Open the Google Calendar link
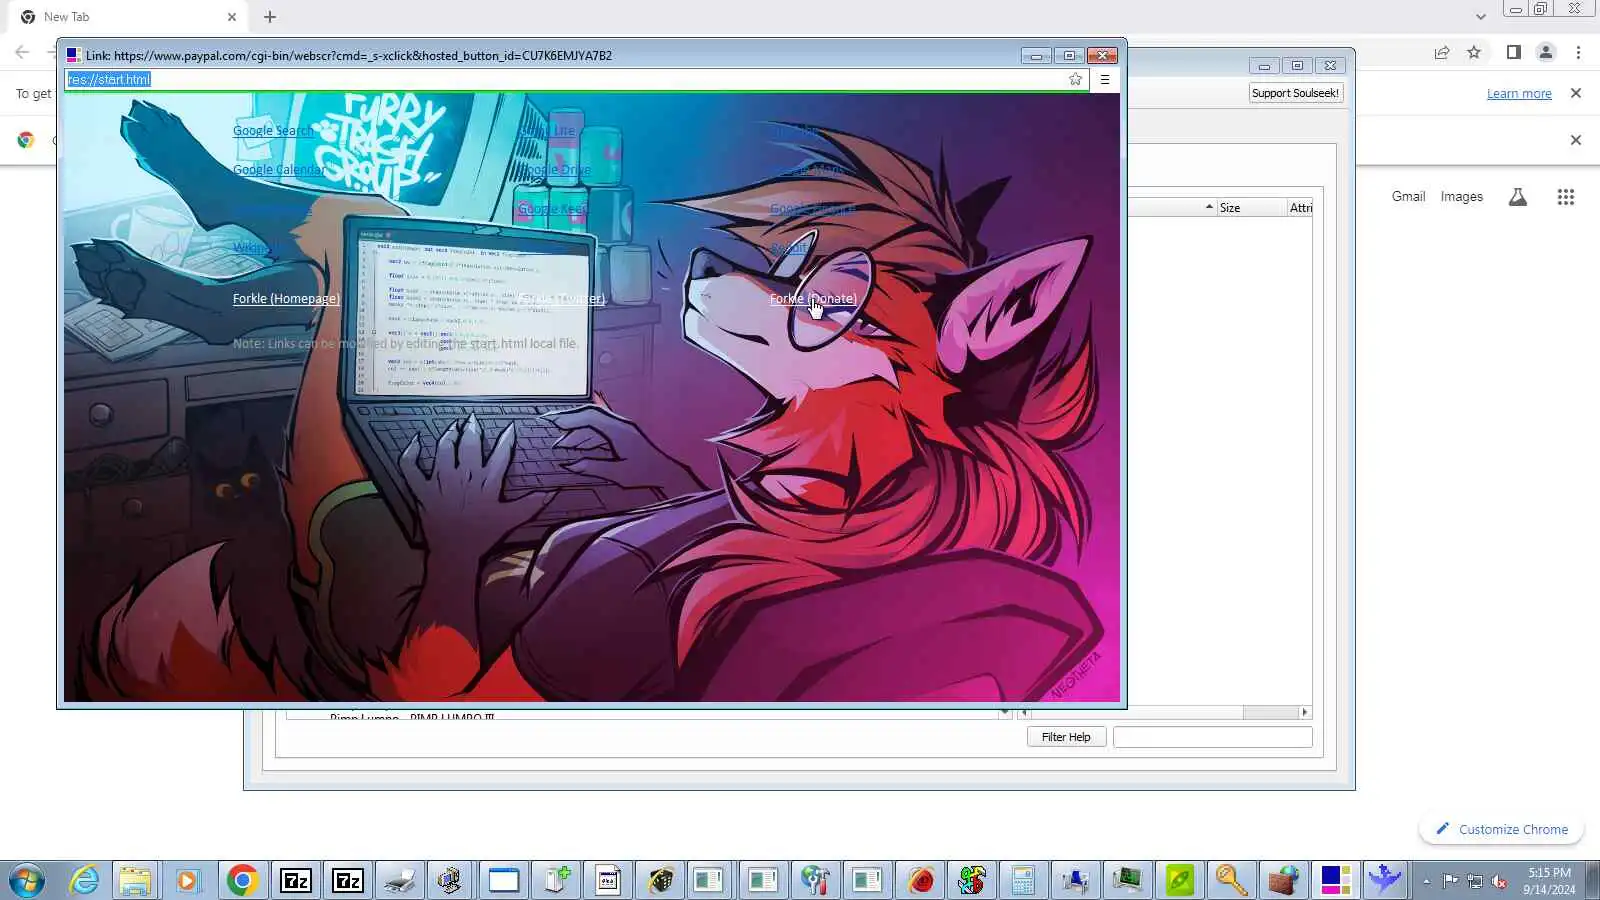 tap(279, 169)
